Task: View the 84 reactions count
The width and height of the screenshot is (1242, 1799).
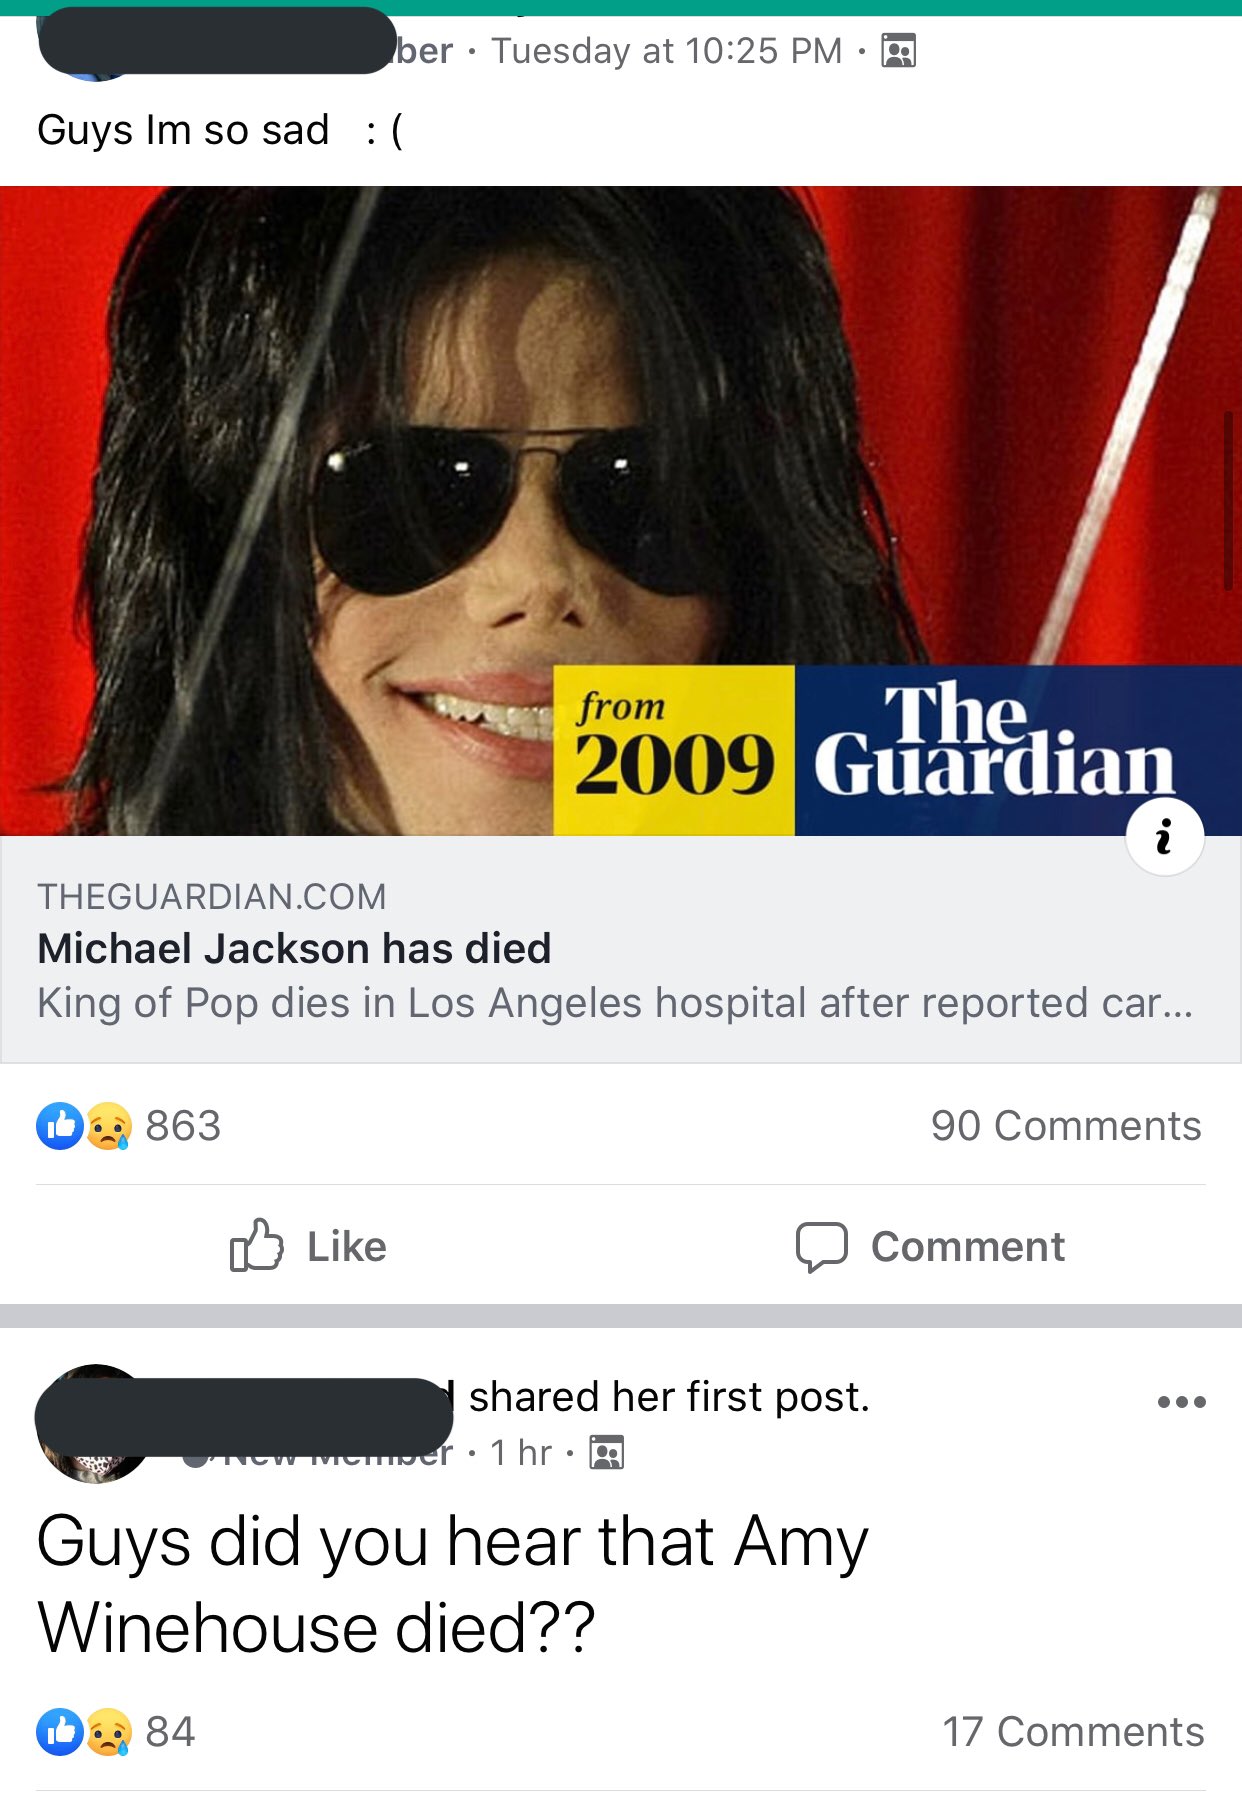Action: (x=170, y=1732)
